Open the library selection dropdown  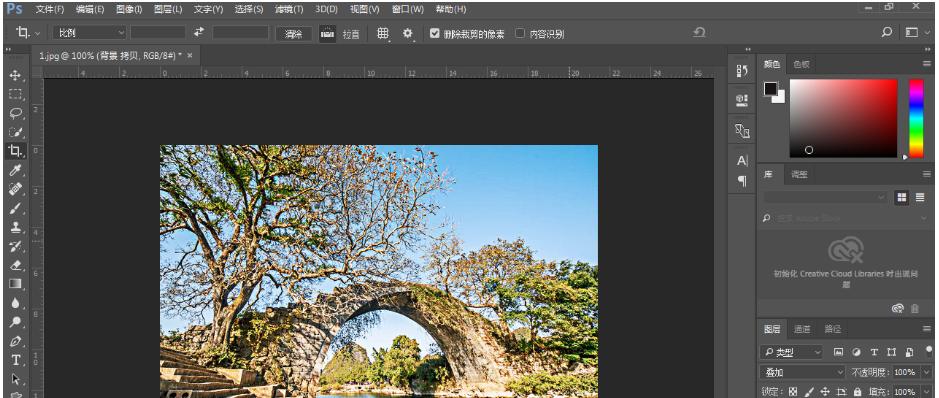point(825,198)
